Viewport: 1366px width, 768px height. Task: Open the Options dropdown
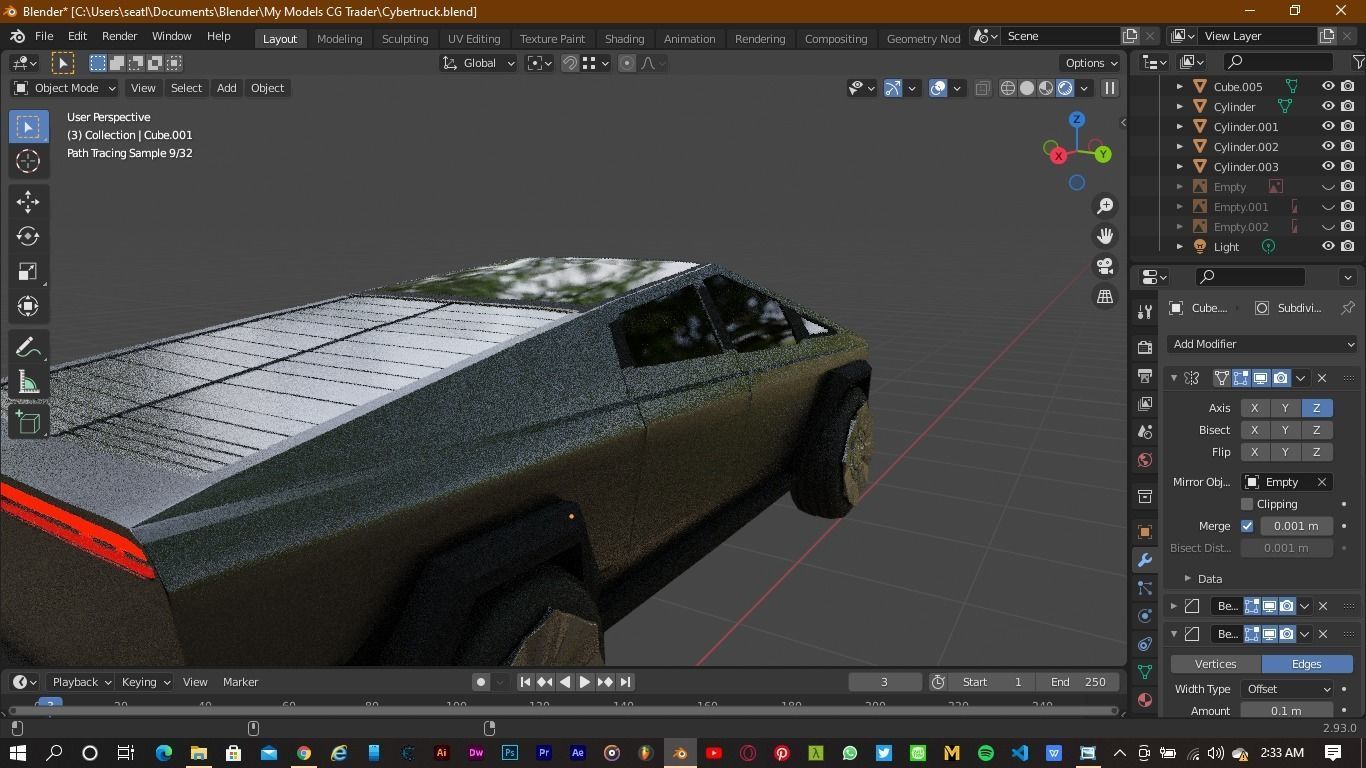[1091, 63]
